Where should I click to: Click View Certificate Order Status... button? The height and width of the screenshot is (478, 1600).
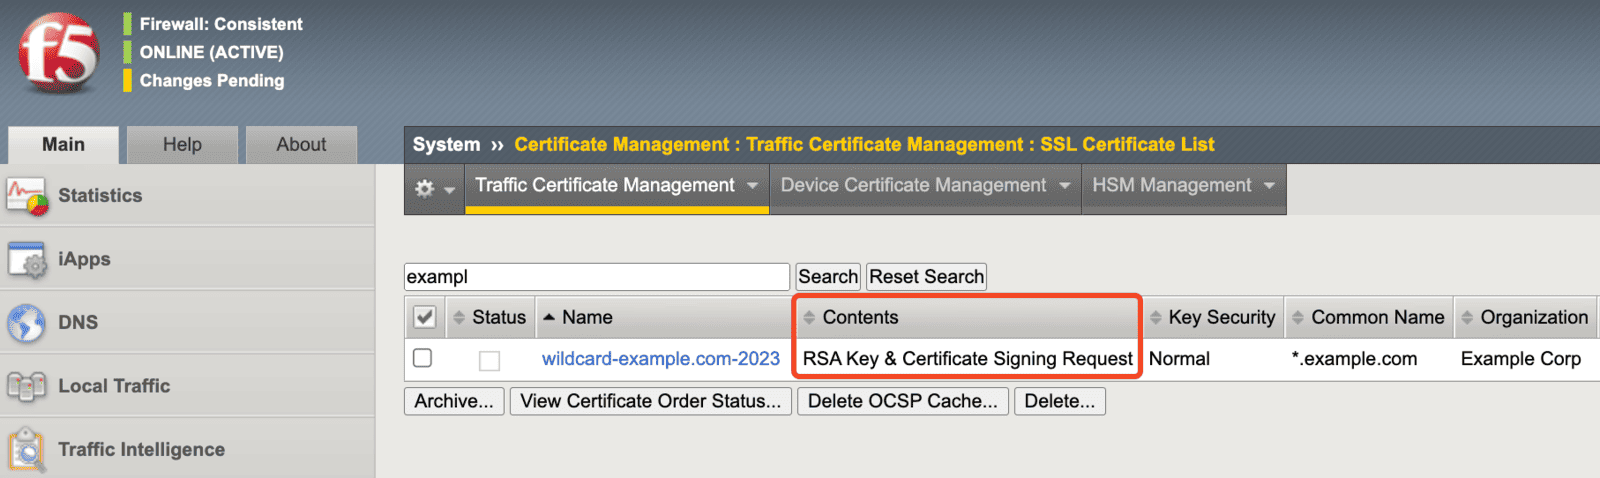coord(651,402)
